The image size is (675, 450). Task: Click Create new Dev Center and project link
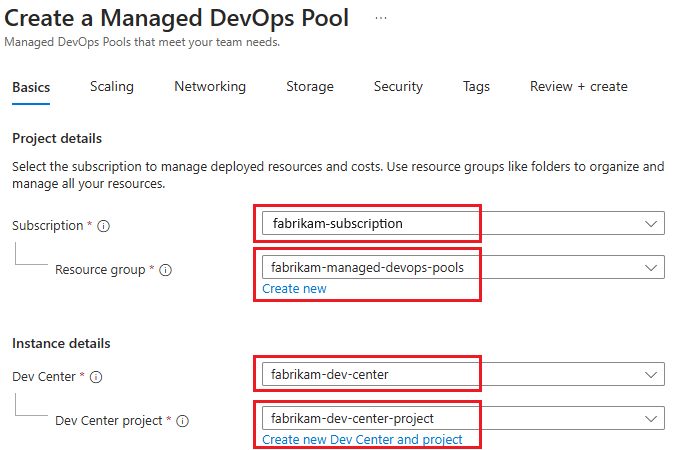coord(362,439)
